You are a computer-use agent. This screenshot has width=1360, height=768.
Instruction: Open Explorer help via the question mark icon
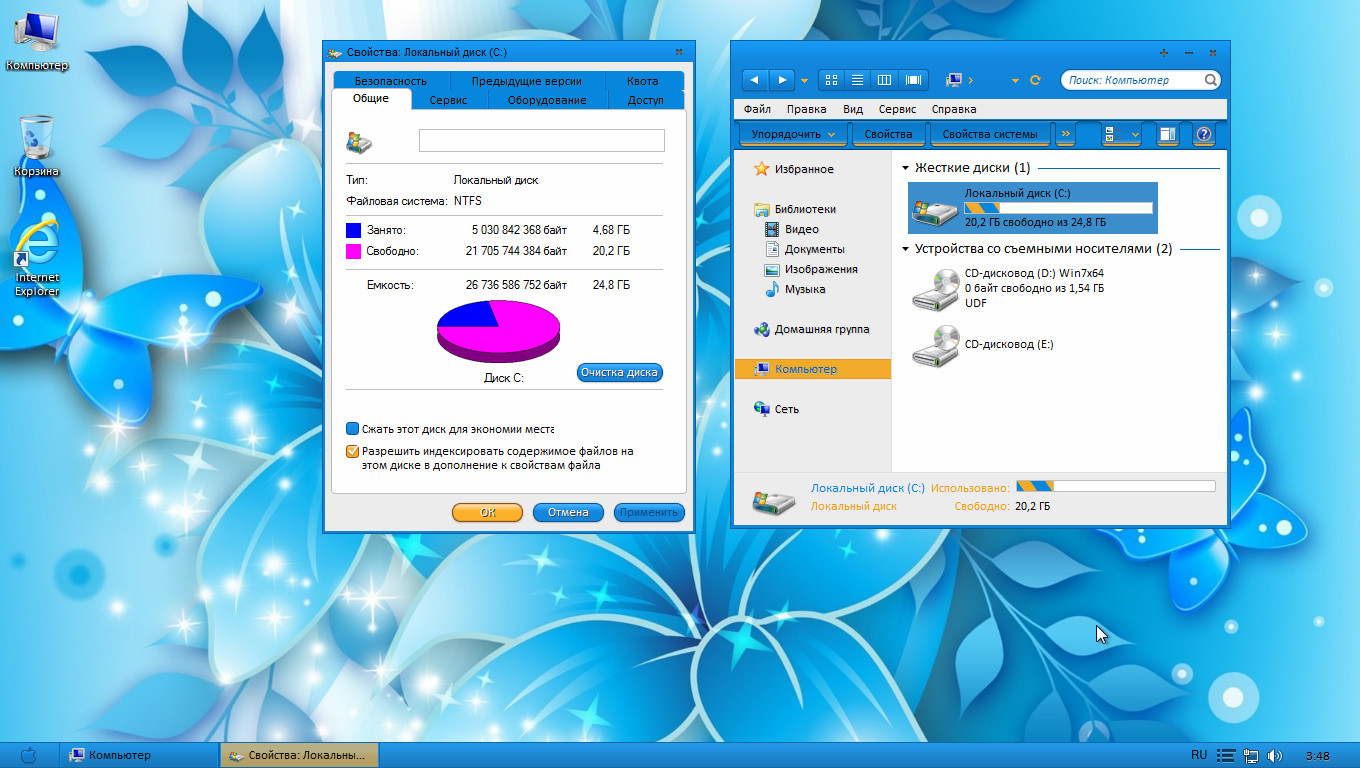1204,134
